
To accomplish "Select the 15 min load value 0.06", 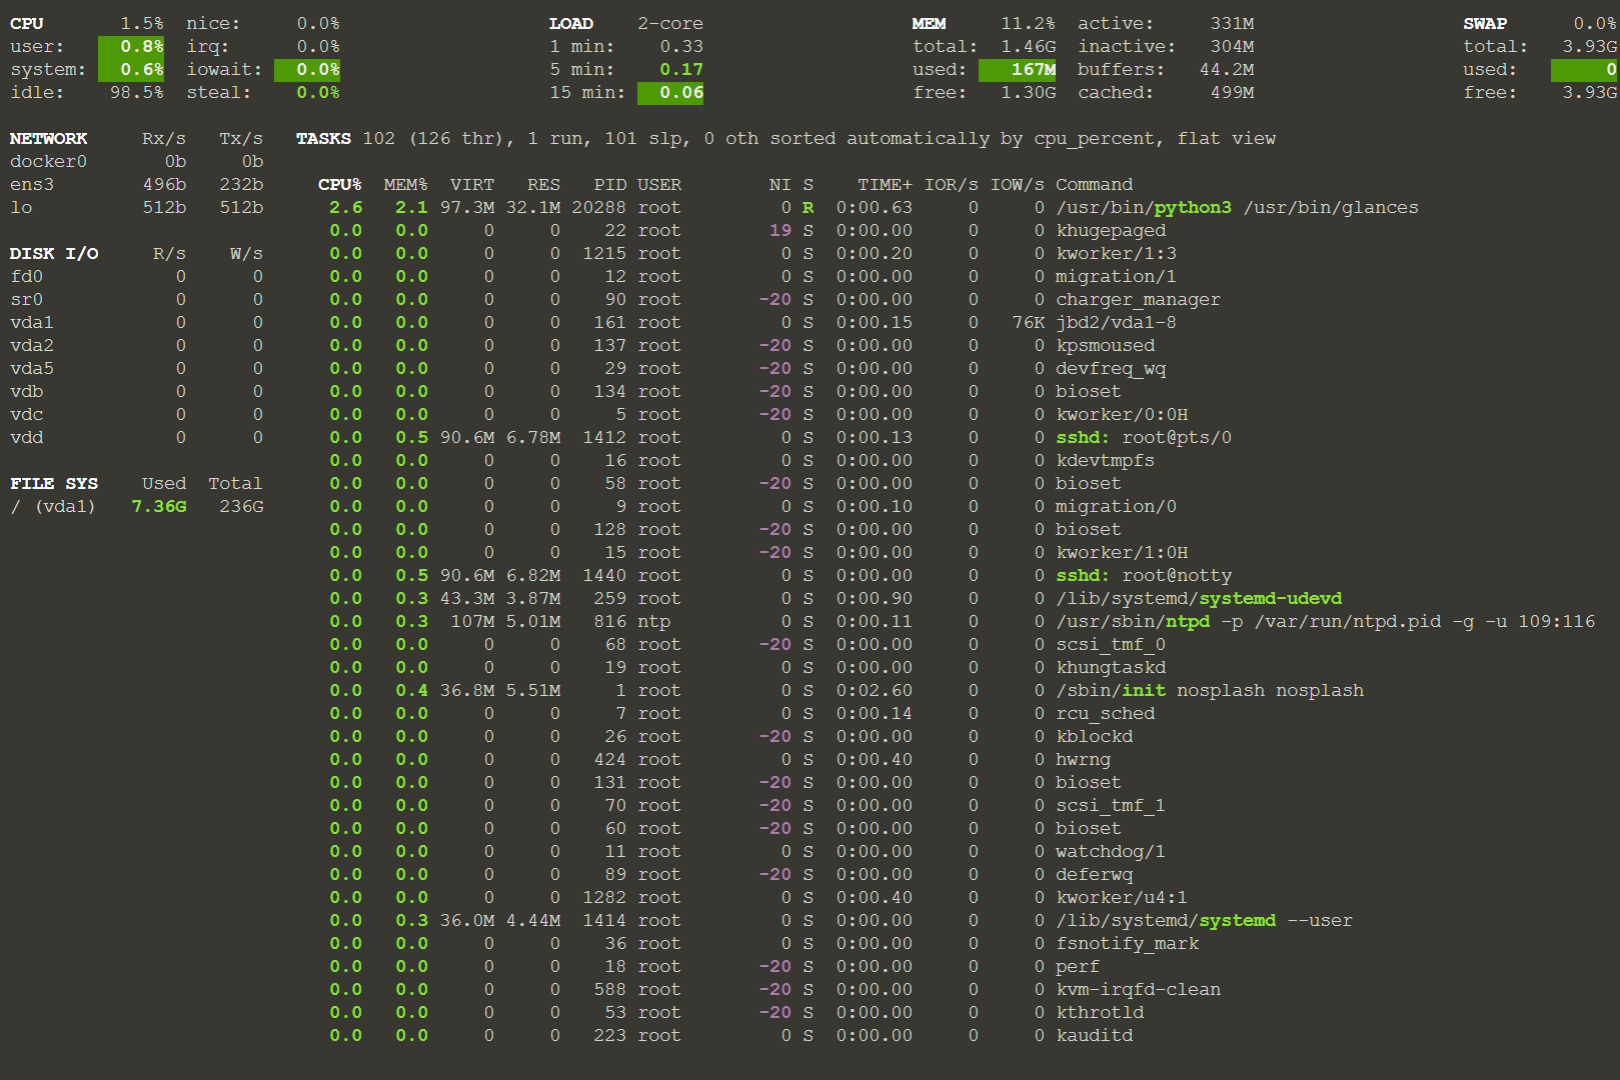I will [669, 92].
